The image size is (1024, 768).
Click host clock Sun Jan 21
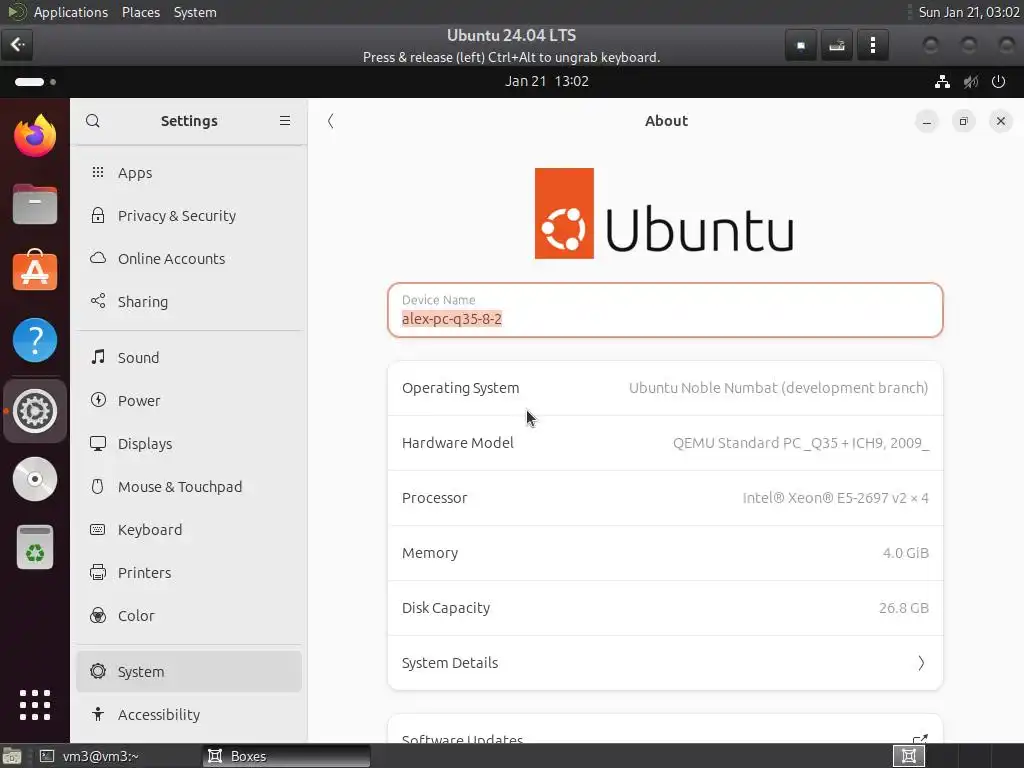(x=968, y=12)
